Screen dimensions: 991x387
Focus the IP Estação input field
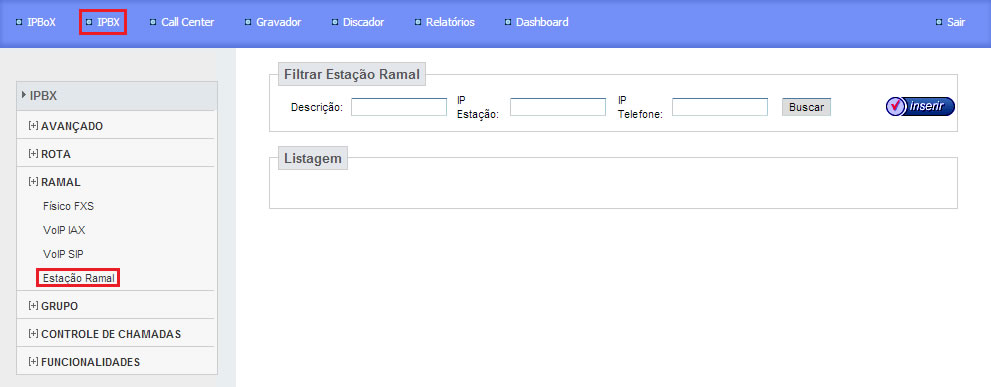point(557,107)
